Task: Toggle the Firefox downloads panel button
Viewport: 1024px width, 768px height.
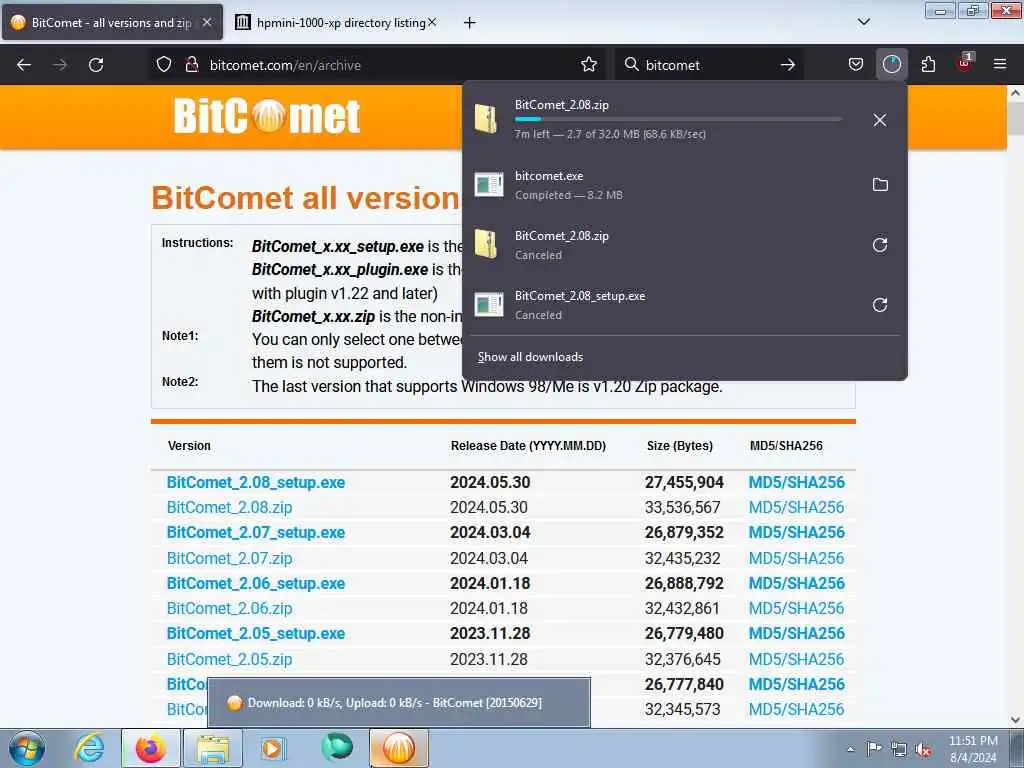Action: tap(891, 65)
